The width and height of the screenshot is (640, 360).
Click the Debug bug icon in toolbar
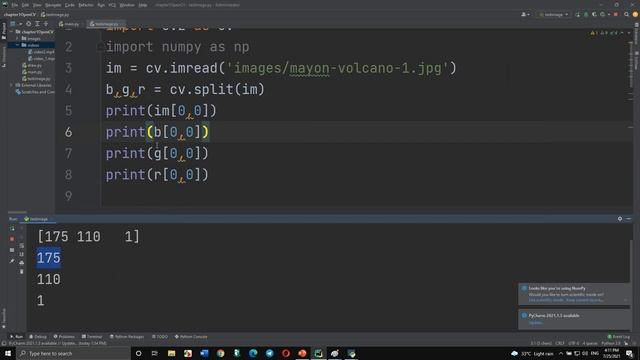pyautogui.click(x=586, y=15)
